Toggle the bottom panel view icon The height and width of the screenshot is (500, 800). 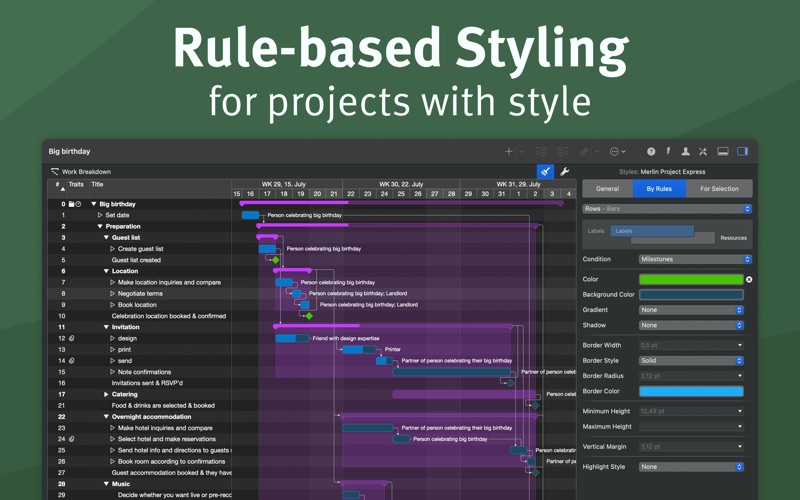click(723, 152)
